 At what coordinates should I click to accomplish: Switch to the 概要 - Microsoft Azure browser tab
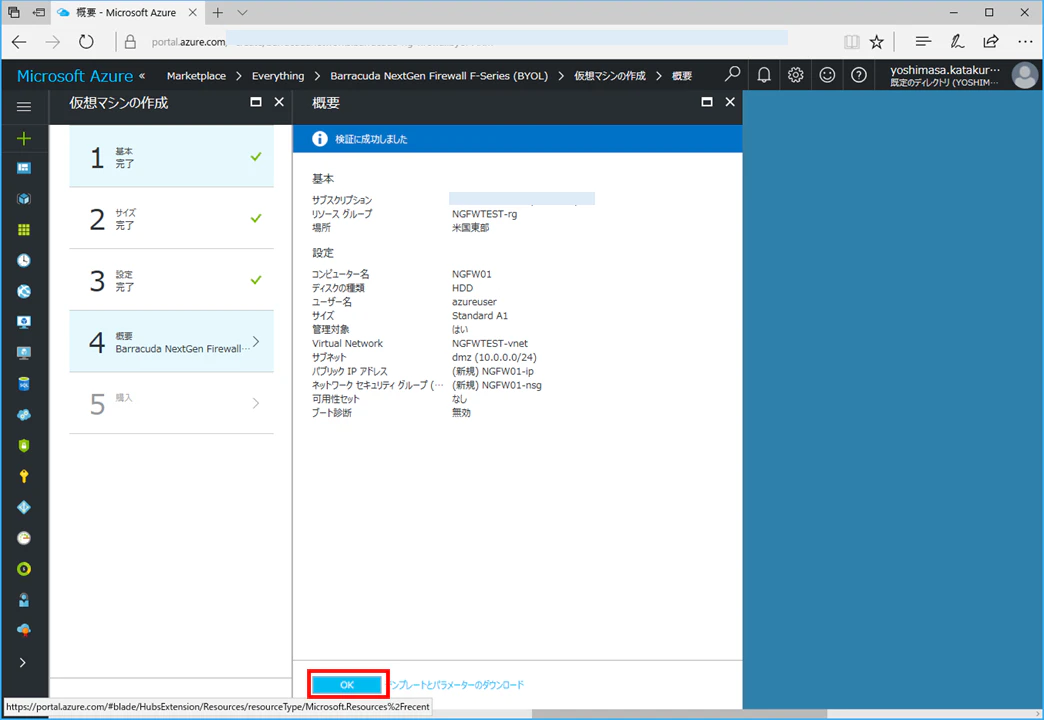(127, 13)
